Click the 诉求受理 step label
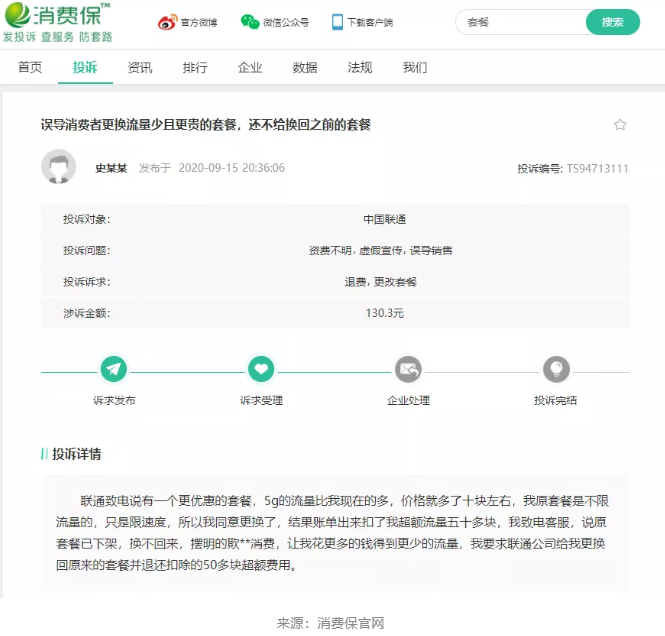This screenshot has height=636, width=665. (x=261, y=400)
